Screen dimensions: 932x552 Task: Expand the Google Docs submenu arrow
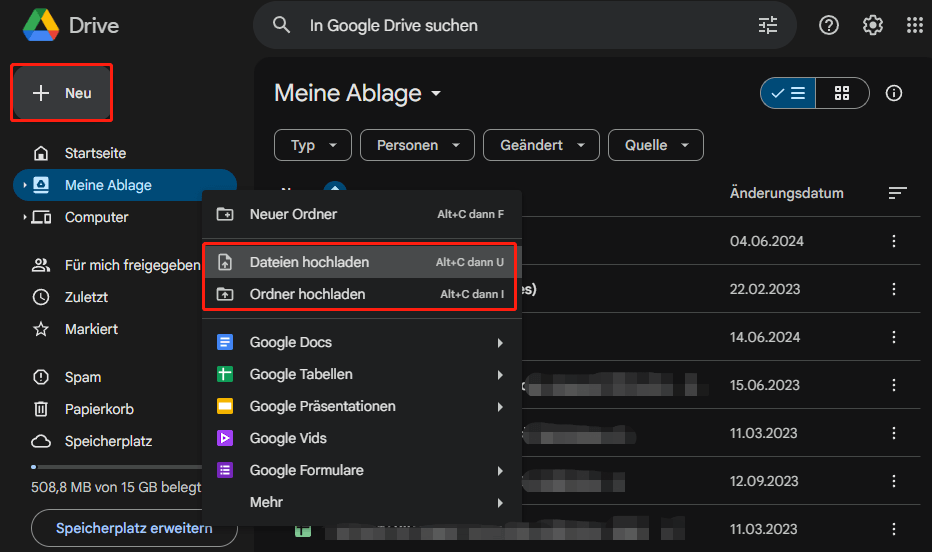pyautogui.click(x=500, y=343)
